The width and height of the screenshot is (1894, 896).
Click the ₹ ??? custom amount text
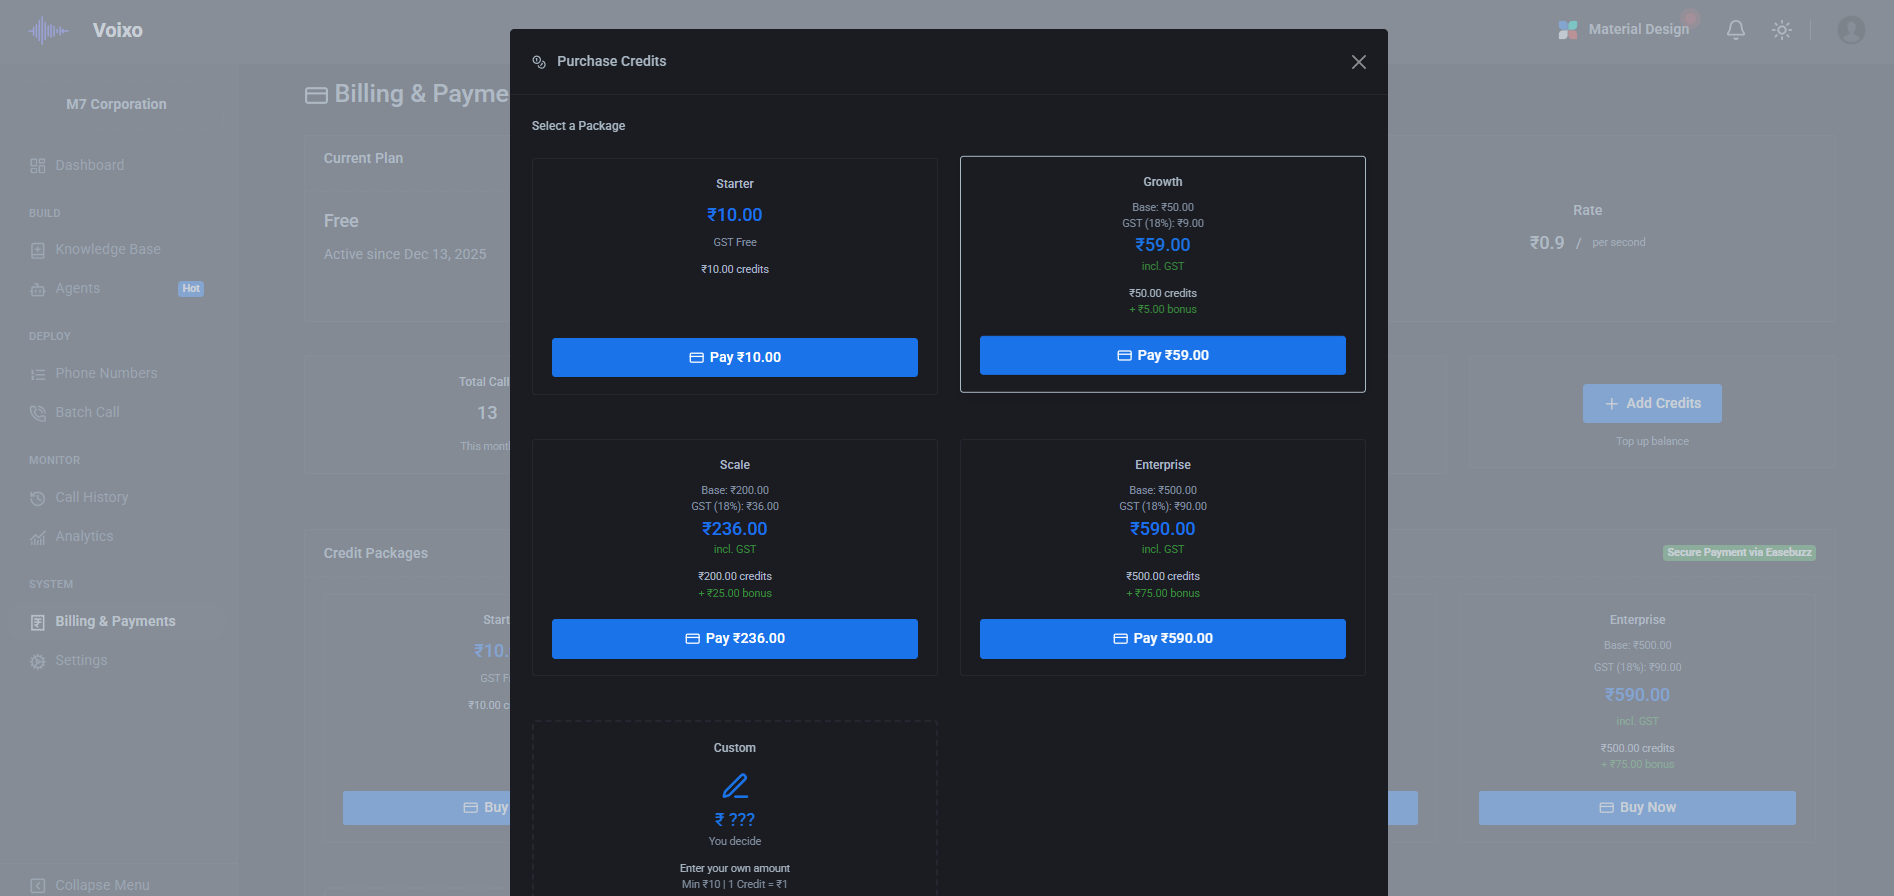click(x=735, y=819)
